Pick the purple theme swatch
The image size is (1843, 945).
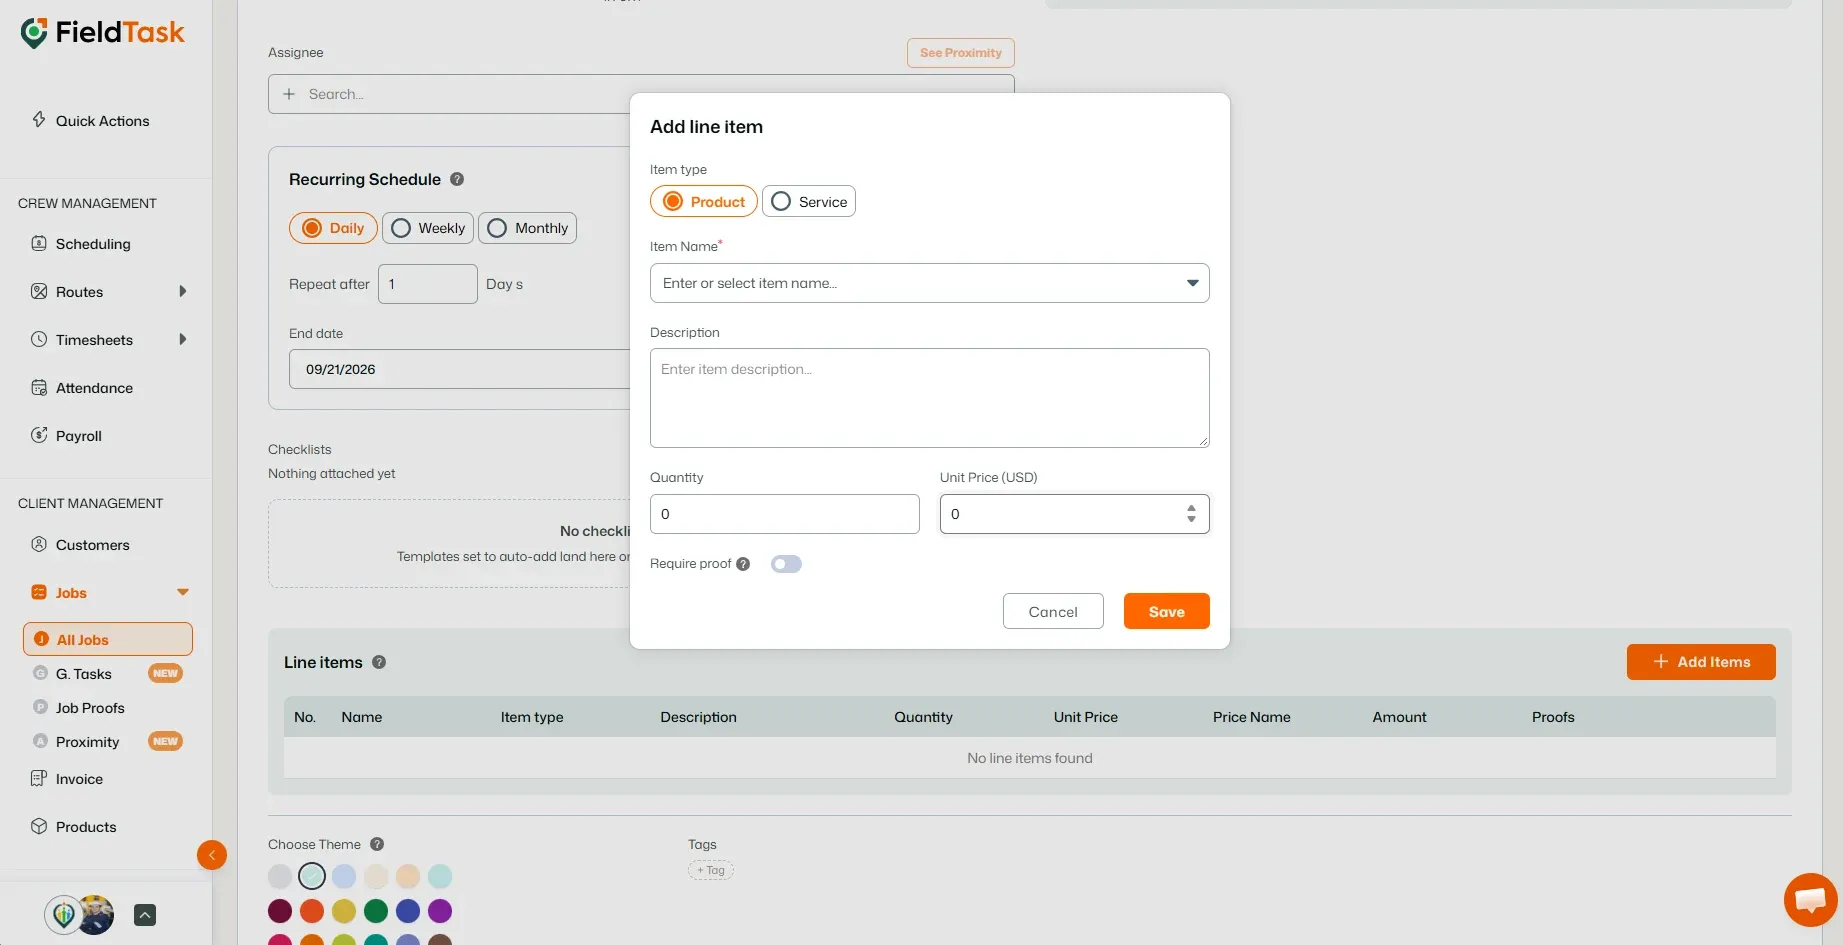440,911
